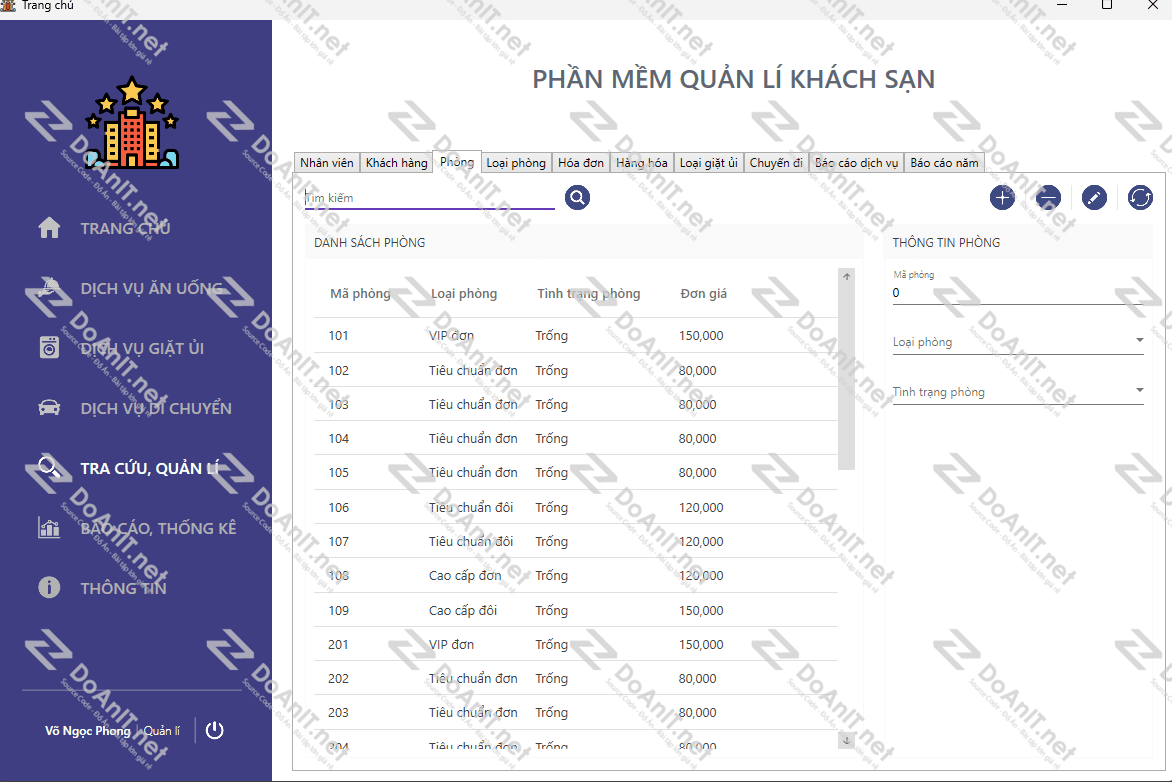Switch to the Hàng hóa tab
Screen dimensions: 1172x782
click(x=642, y=163)
